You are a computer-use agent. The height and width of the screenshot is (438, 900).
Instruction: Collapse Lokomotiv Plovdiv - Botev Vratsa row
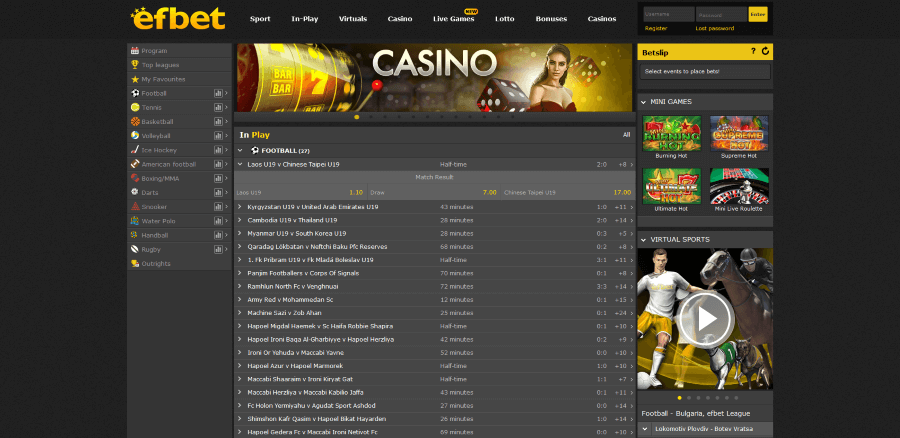(x=645, y=429)
